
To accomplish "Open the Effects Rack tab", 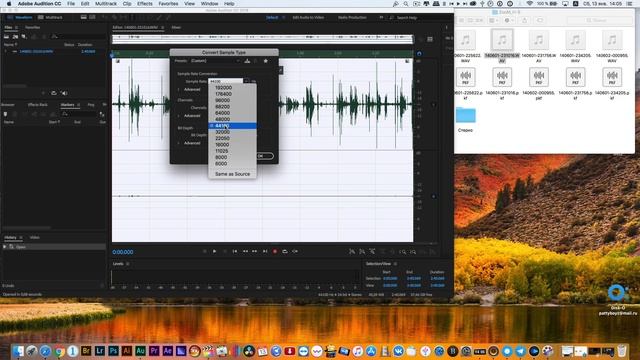I will [x=38, y=105].
